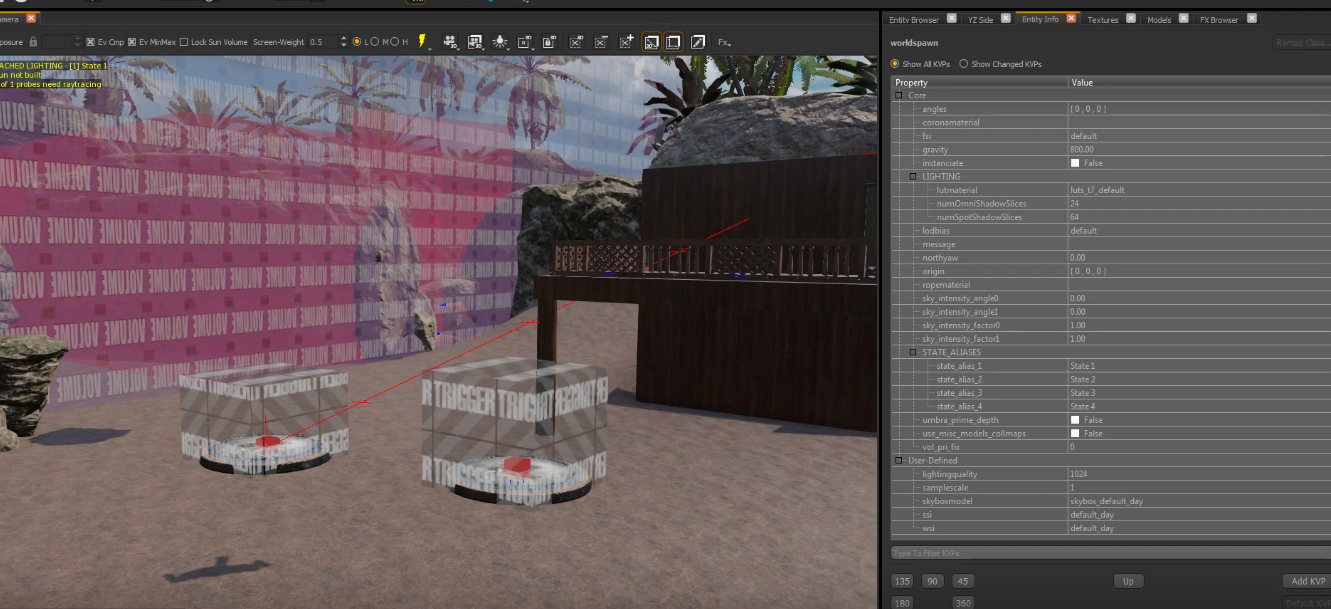The width and height of the screenshot is (1331, 609).
Task: Switch to the Entity Browser tab
Action: coord(913,19)
